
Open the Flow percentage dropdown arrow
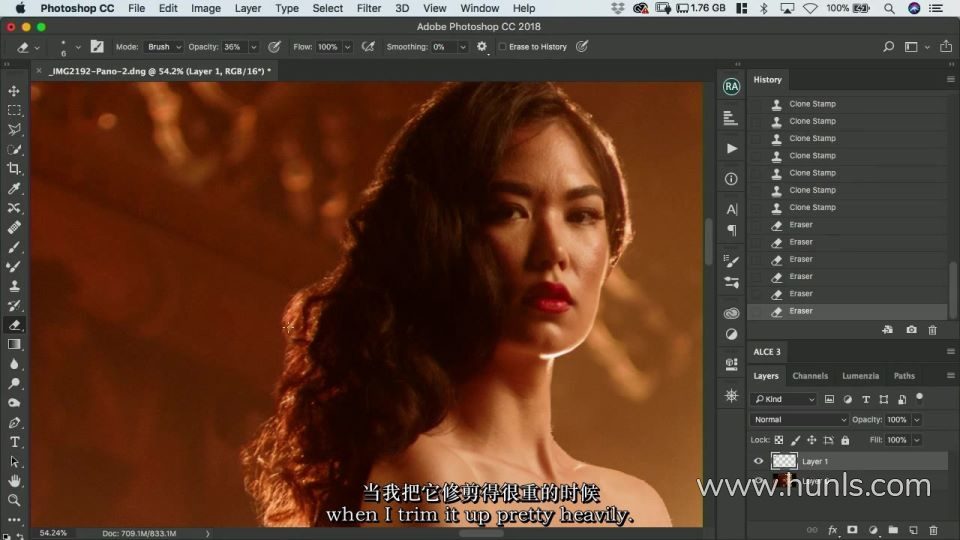(x=347, y=47)
